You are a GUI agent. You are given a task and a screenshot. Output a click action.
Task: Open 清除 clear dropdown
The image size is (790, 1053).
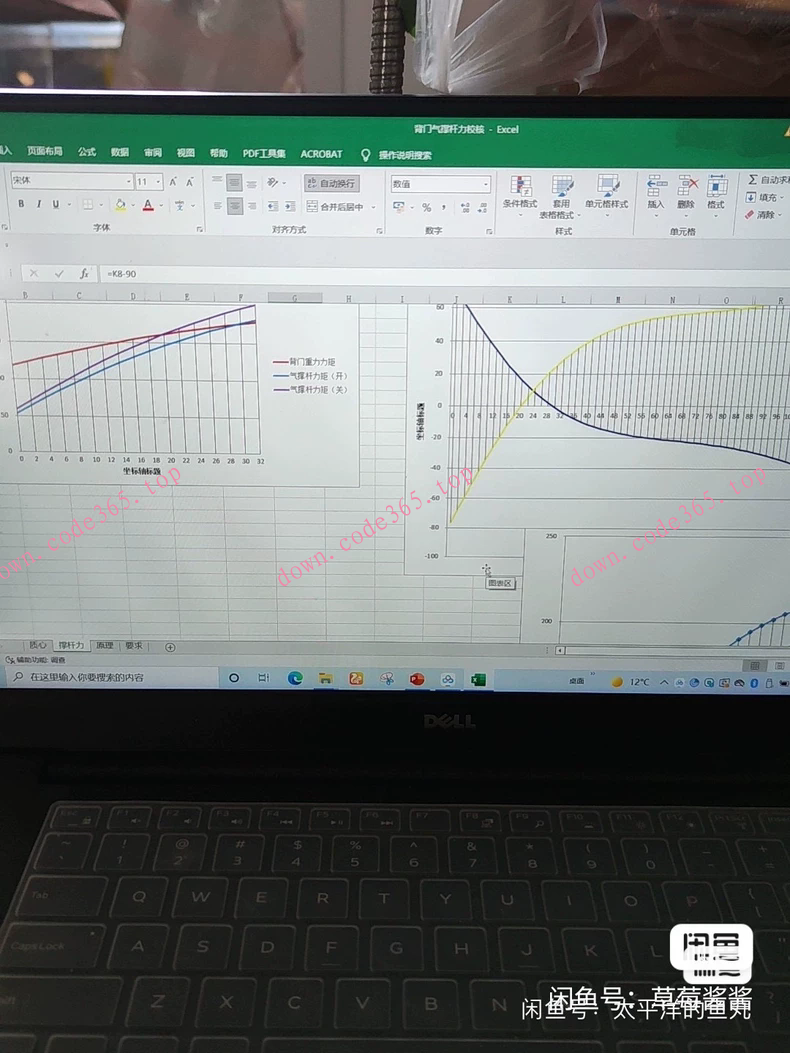762,215
